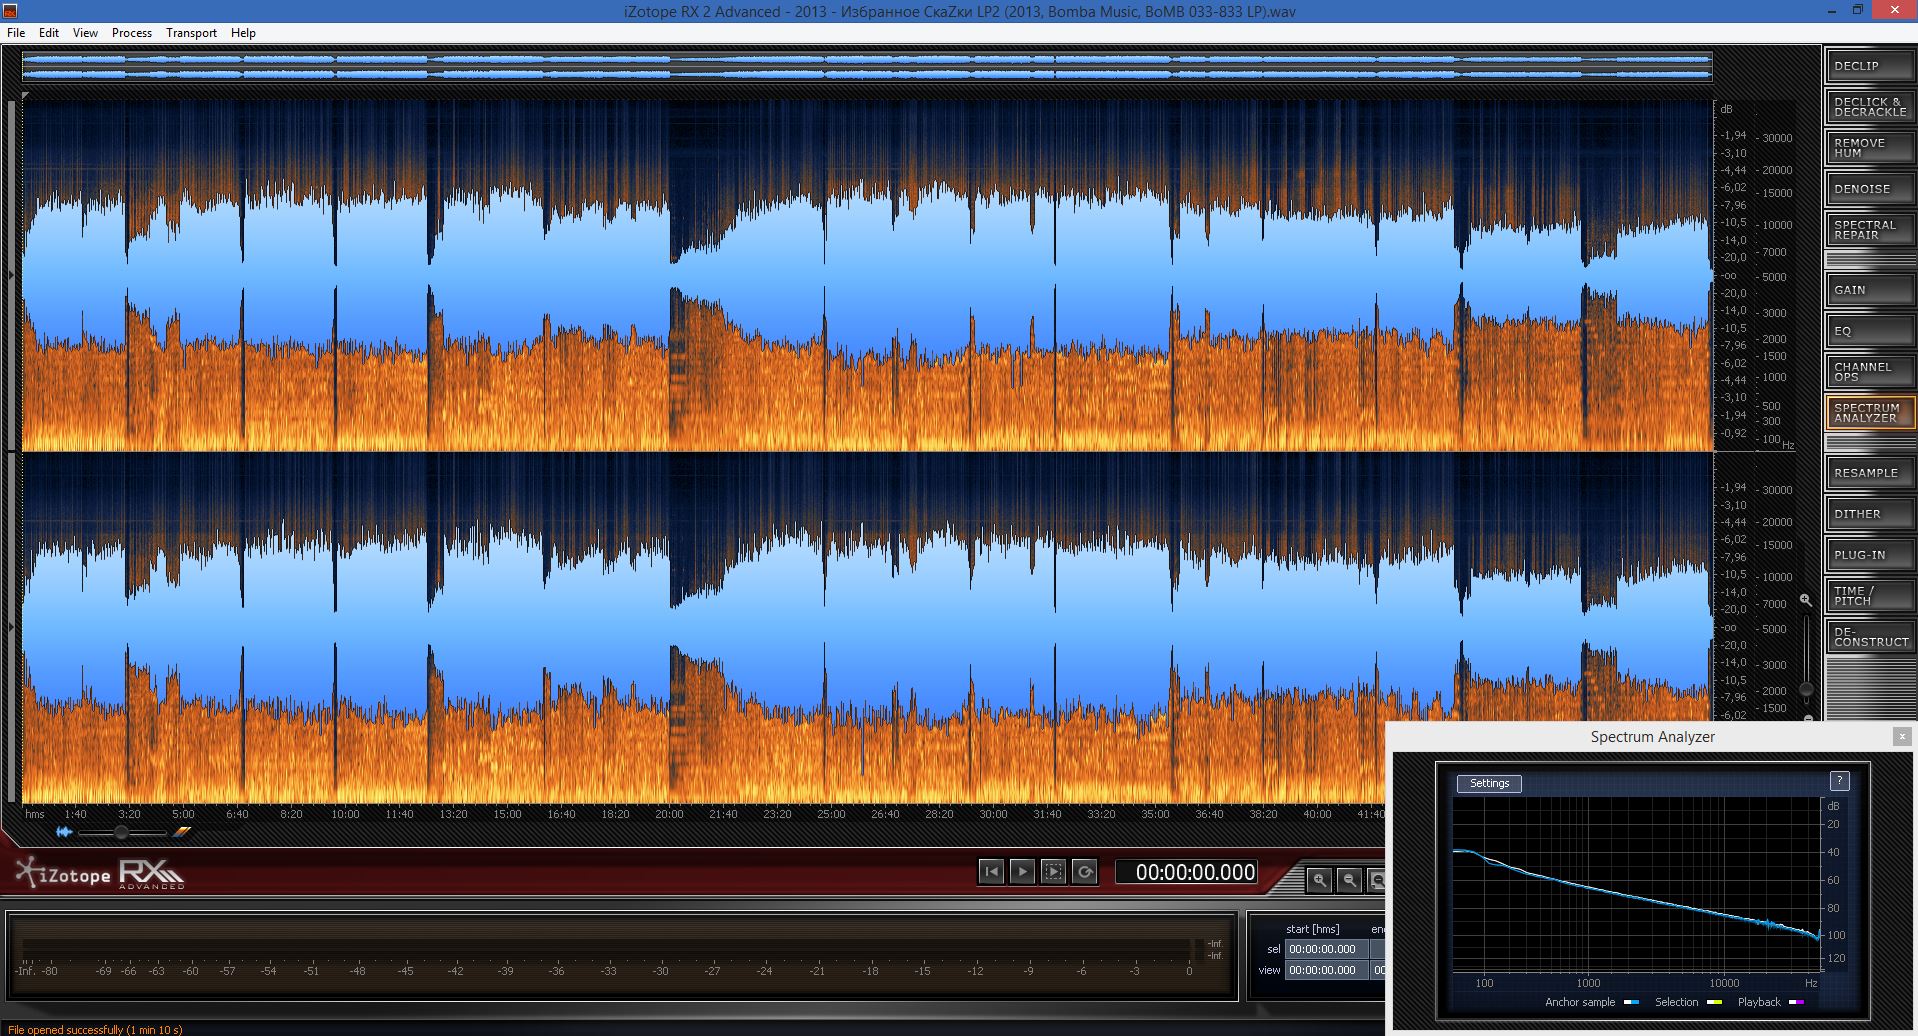The height and width of the screenshot is (1036, 1918).
Task: Play the selection only
Action: coord(1053,872)
